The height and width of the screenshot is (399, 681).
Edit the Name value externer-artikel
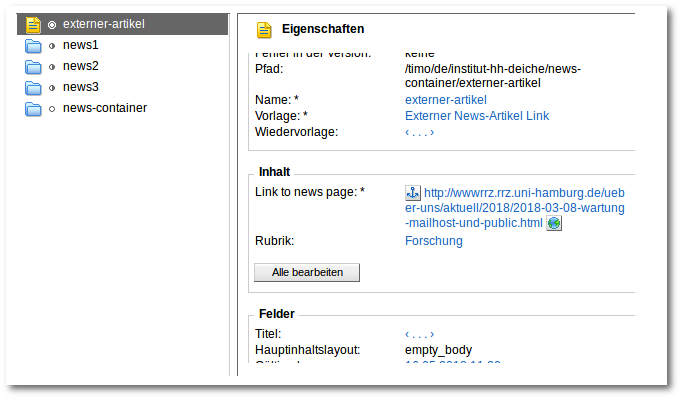(446, 100)
